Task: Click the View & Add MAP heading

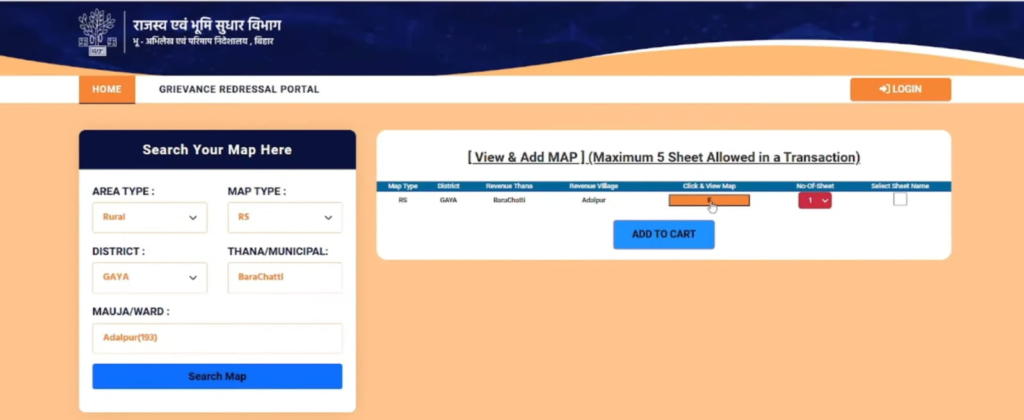Action: click(x=663, y=157)
